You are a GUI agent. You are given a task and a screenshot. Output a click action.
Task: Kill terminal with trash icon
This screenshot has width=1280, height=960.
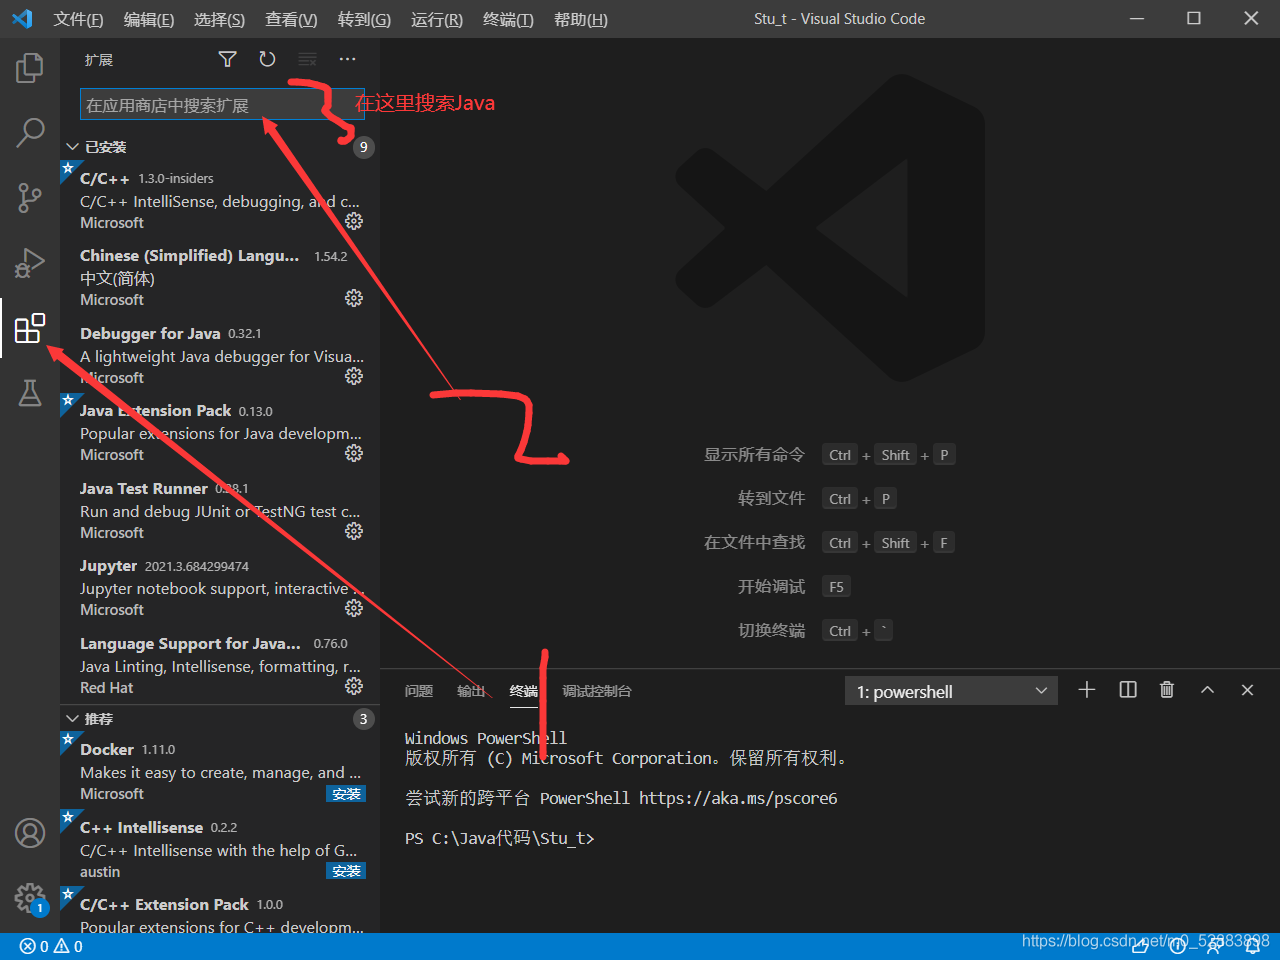coord(1167,690)
